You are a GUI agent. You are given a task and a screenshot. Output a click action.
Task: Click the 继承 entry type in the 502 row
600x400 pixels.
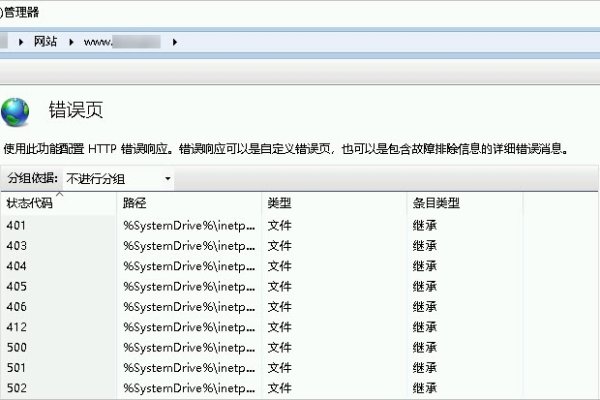point(425,388)
